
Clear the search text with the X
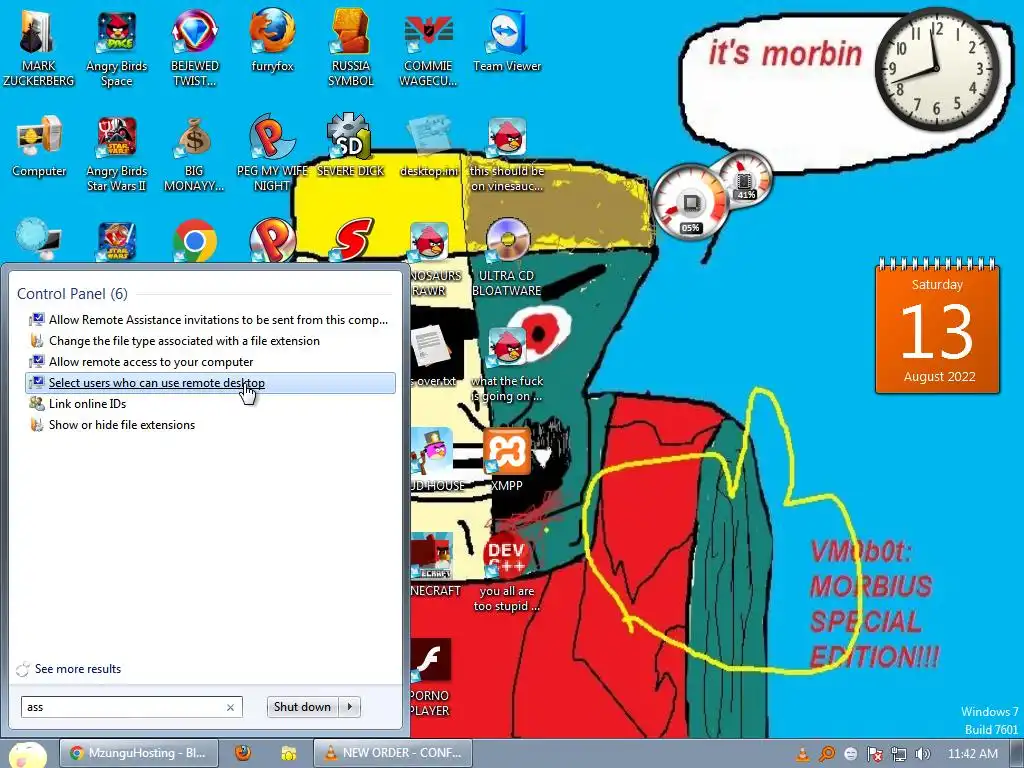tap(230, 707)
